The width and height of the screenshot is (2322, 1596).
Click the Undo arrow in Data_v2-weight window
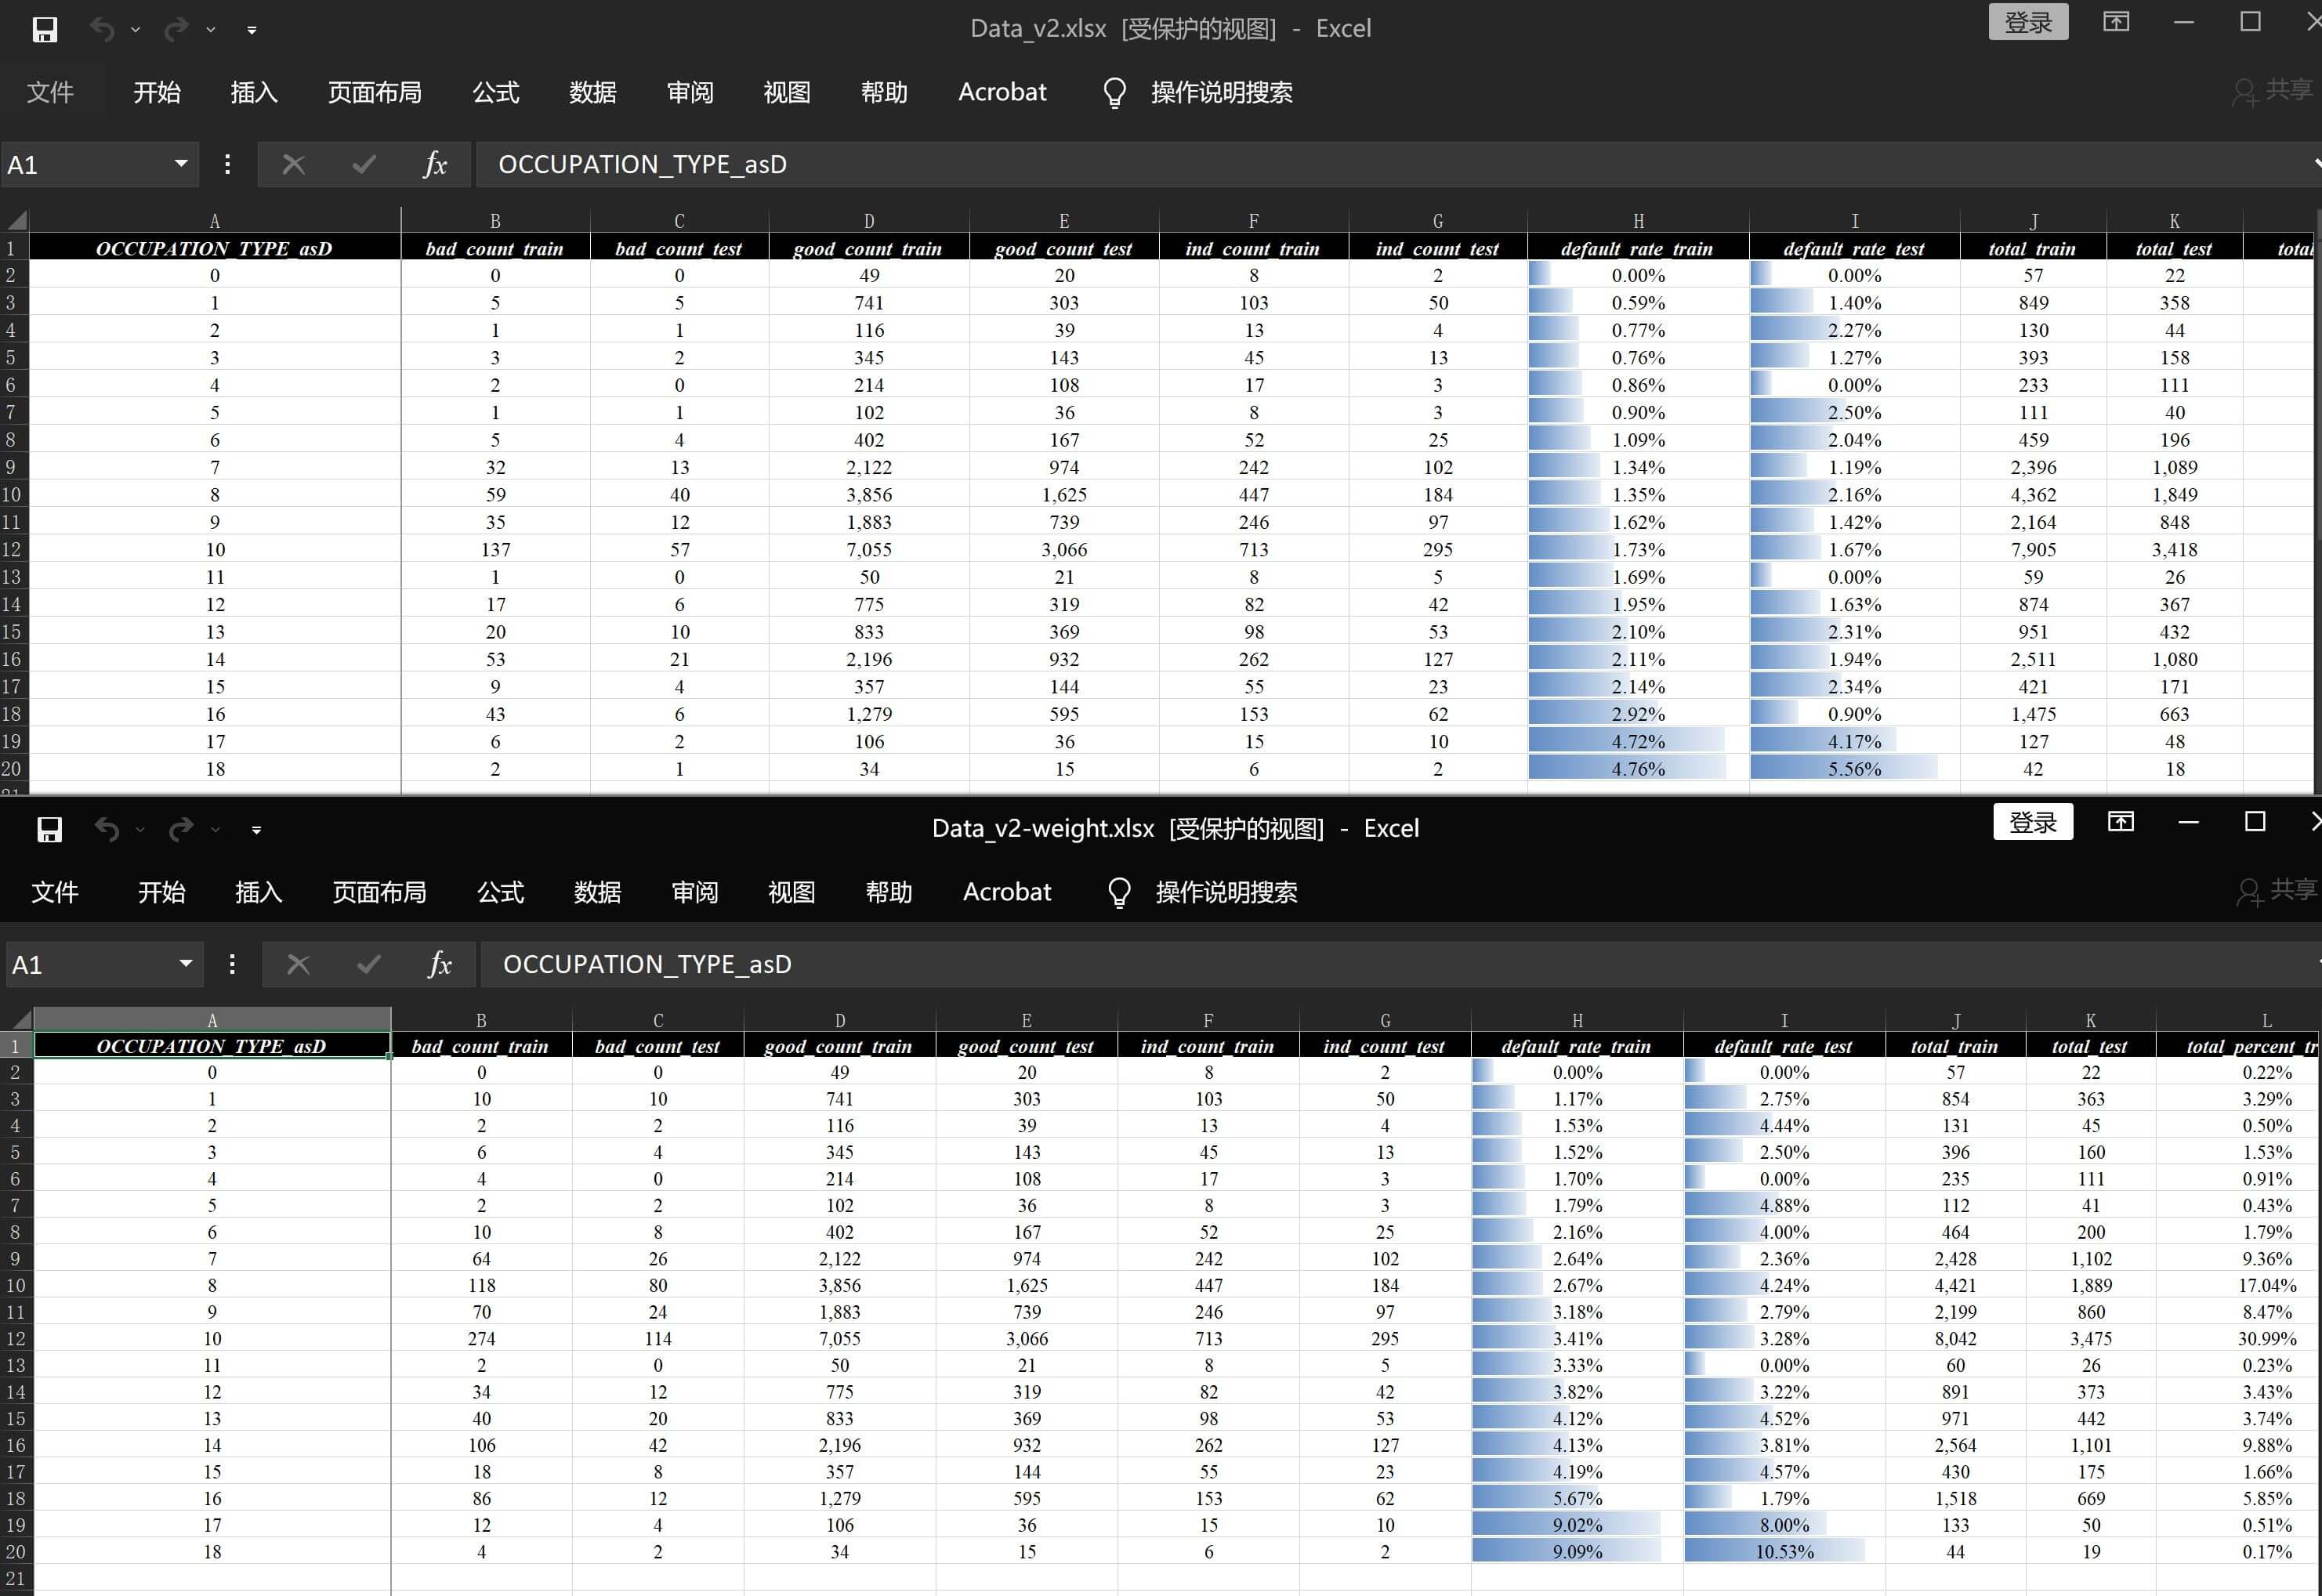point(106,829)
